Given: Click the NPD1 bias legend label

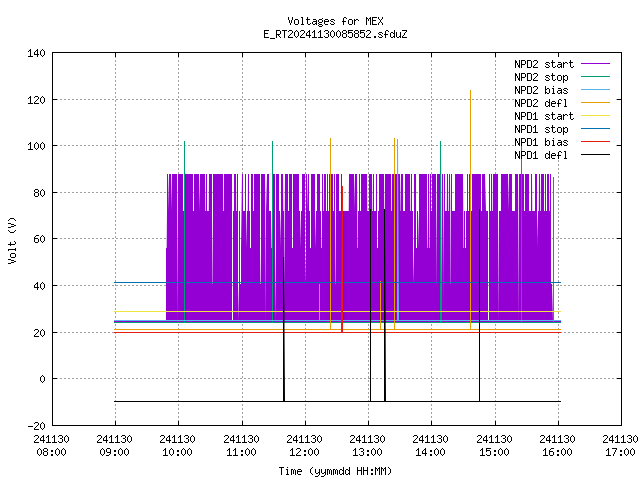Looking at the screenshot, I should click(x=541, y=142).
